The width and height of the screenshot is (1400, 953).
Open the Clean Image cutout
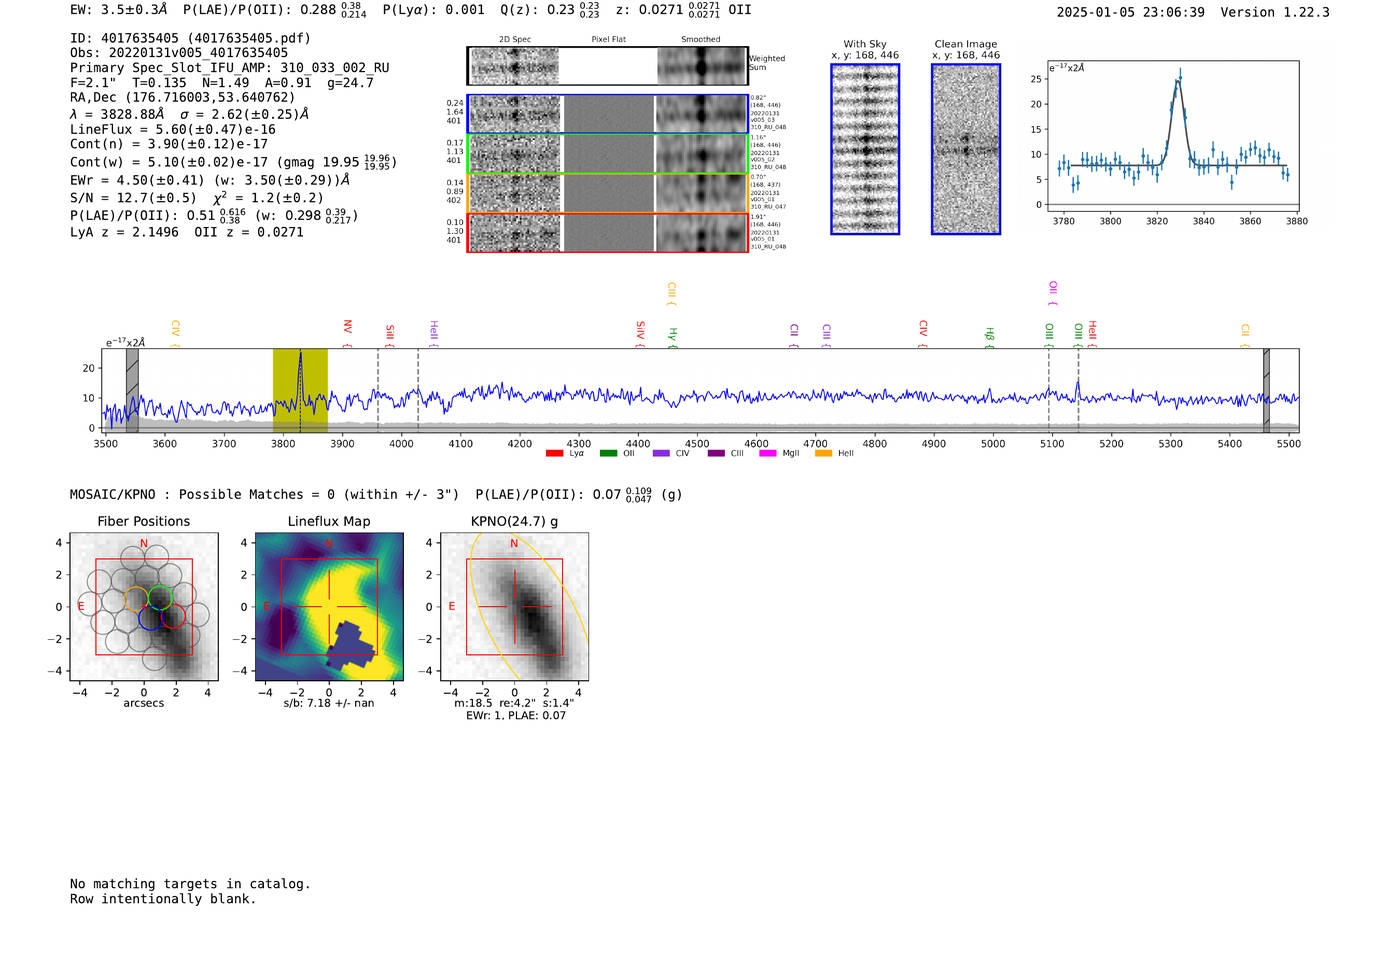(966, 149)
